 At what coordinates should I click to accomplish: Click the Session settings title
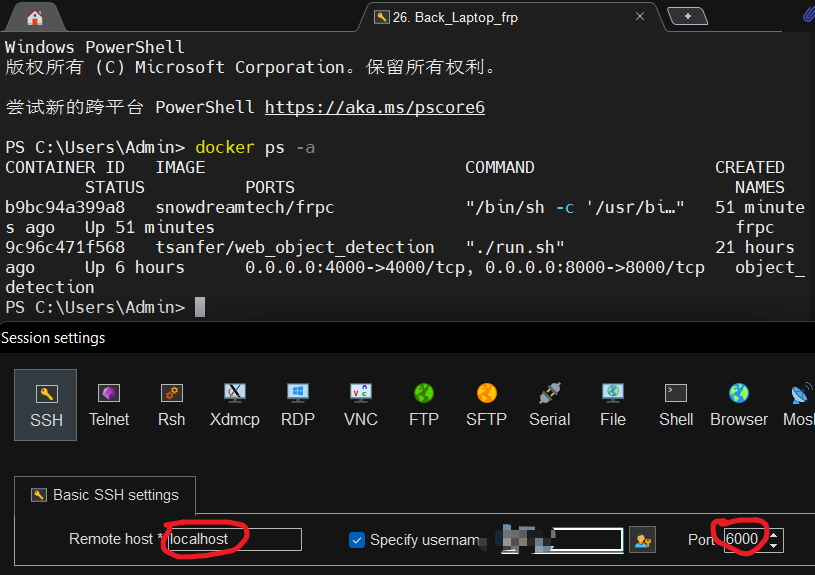click(x=53, y=338)
